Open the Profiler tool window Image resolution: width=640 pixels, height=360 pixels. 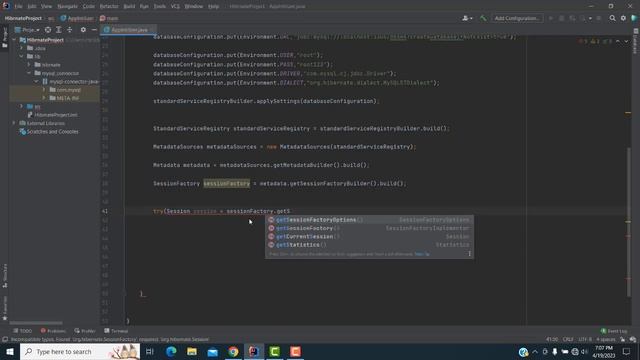(x=85, y=331)
